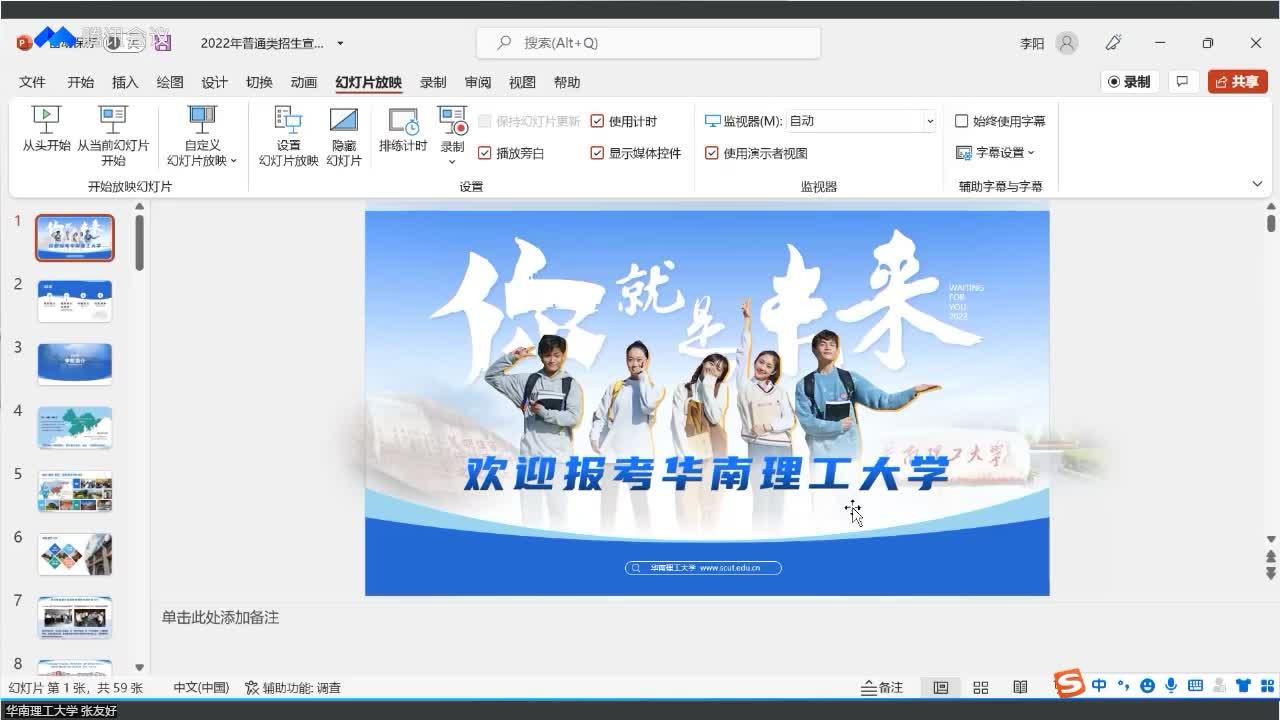The image size is (1280, 720).
Task: Toggle Use Presenter View (使用演示者视图) checkbox
Action: point(712,153)
